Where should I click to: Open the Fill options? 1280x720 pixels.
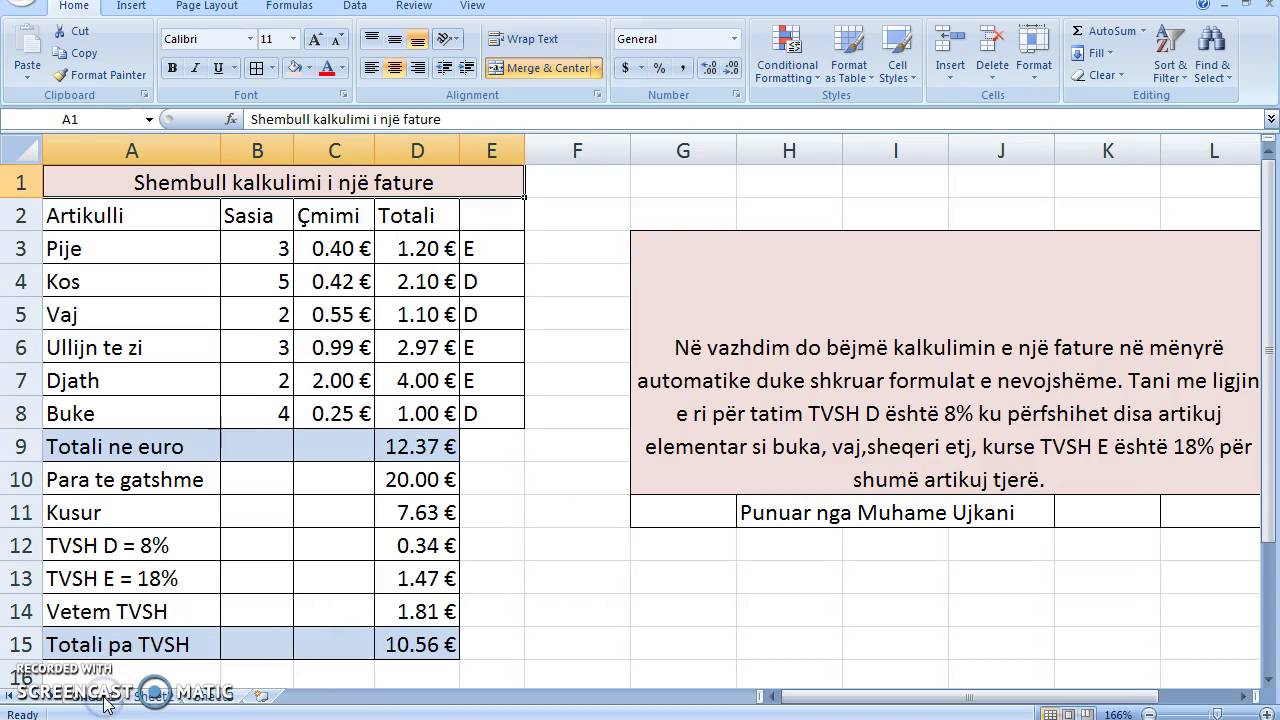(x=1092, y=53)
